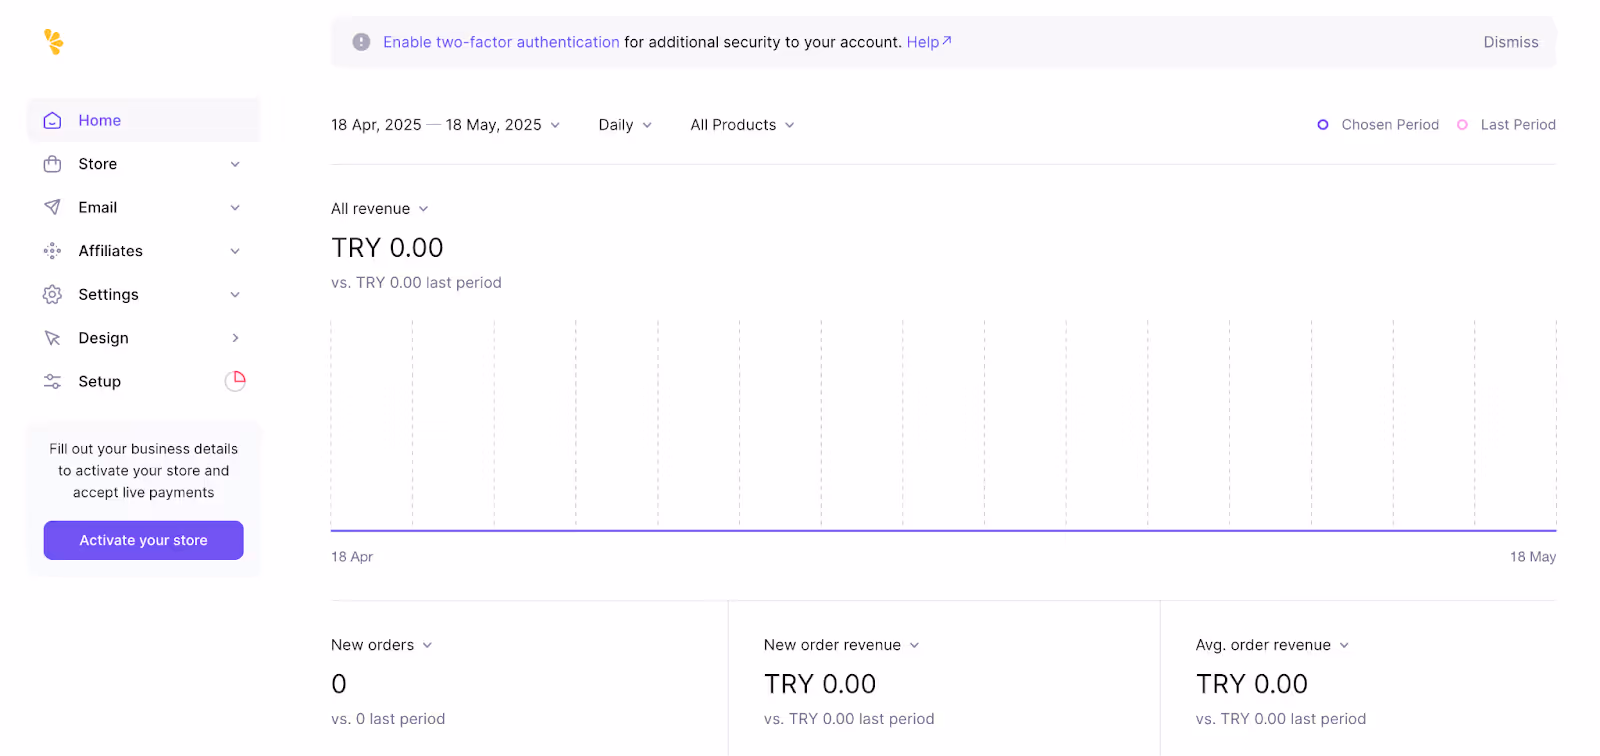1600x756 pixels.
Task: Click the TRY 0.00 all revenue total
Action: click(387, 248)
